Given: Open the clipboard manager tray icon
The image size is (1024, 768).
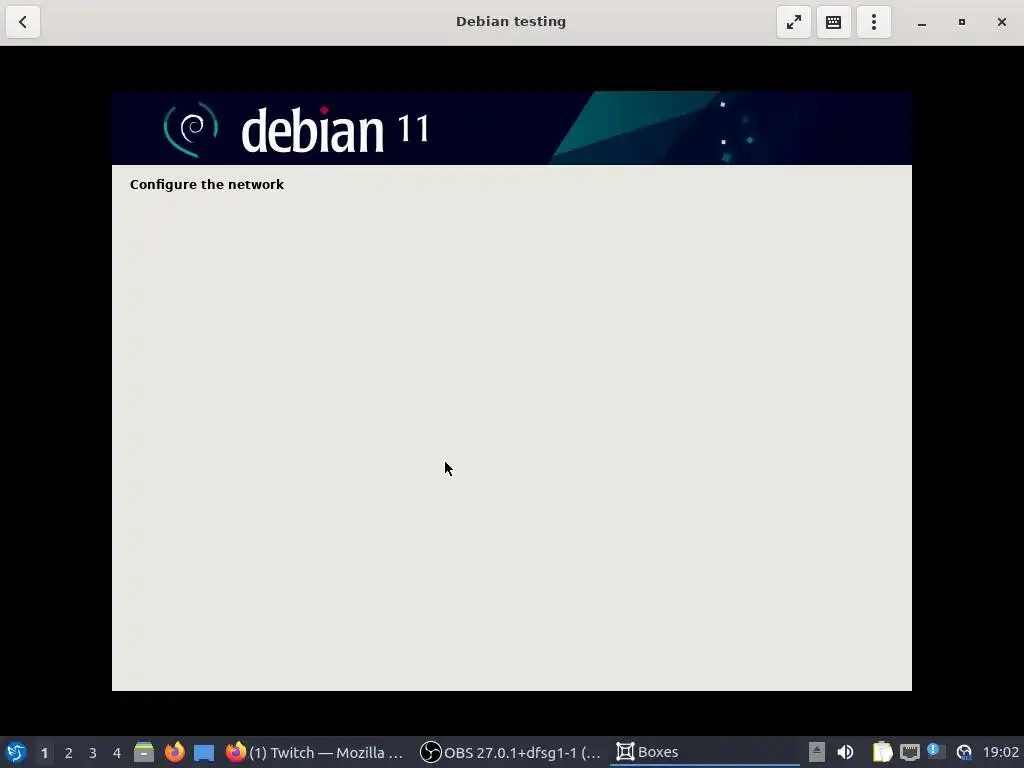Looking at the screenshot, I should (x=882, y=752).
